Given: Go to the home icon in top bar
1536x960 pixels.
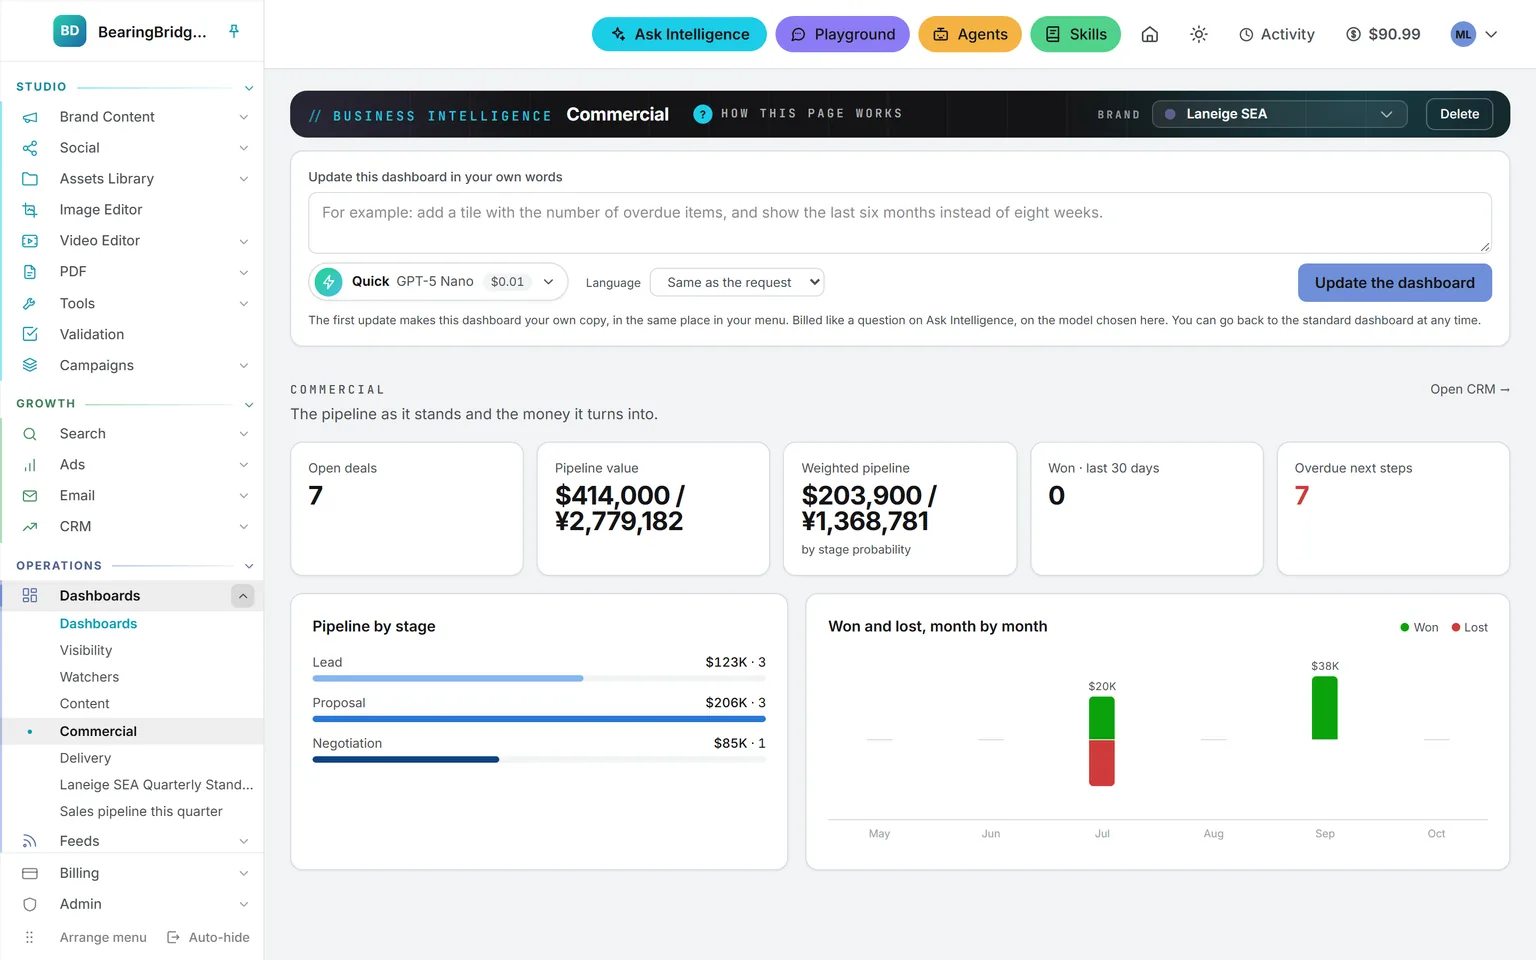Looking at the screenshot, I should 1150,34.
